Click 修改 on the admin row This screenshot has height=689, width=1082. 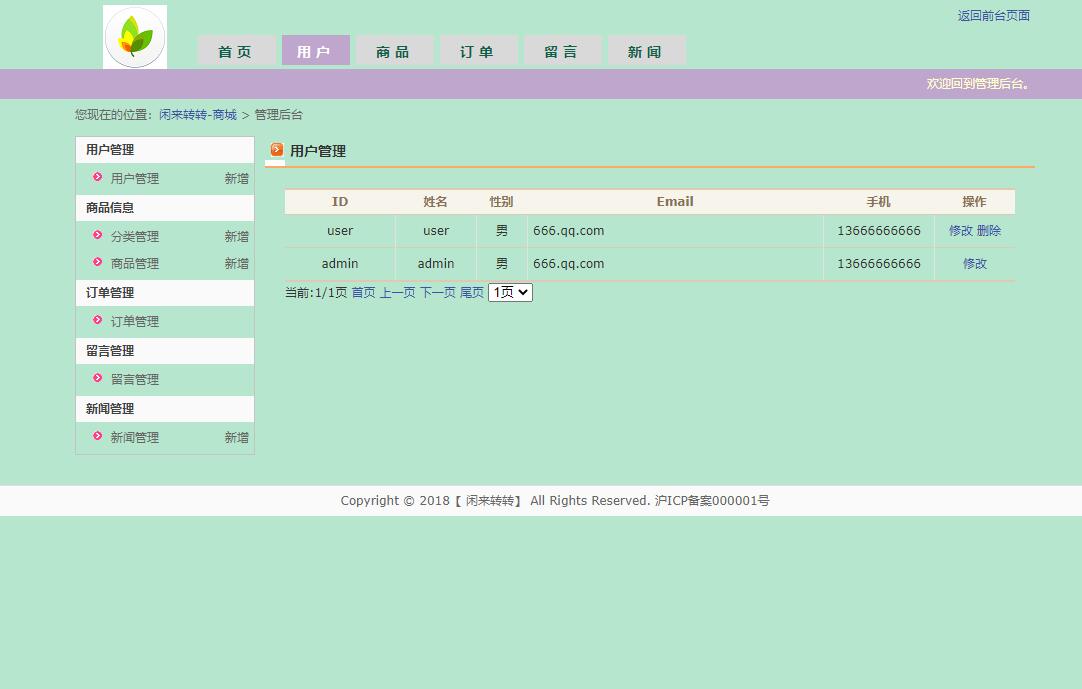click(x=974, y=263)
